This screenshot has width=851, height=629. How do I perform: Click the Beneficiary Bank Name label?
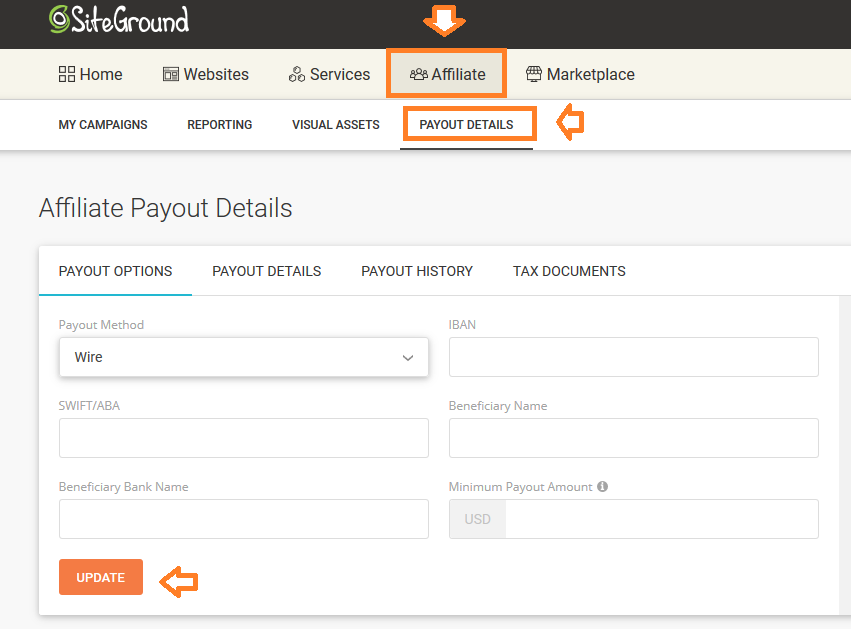(124, 486)
